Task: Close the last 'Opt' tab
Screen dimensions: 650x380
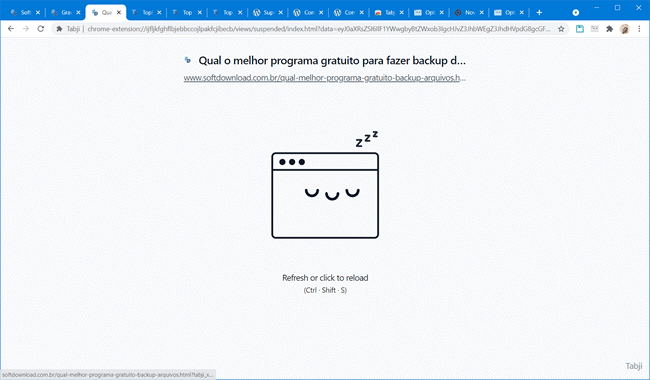Action: (522, 12)
